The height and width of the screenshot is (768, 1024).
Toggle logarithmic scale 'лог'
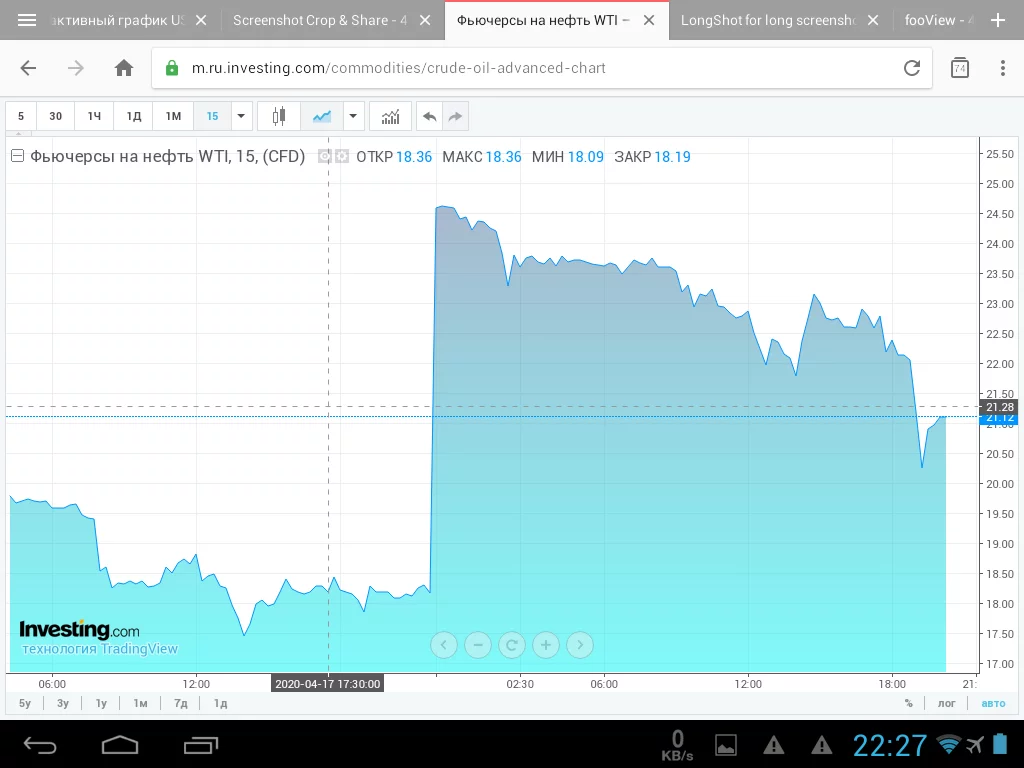(946, 703)
